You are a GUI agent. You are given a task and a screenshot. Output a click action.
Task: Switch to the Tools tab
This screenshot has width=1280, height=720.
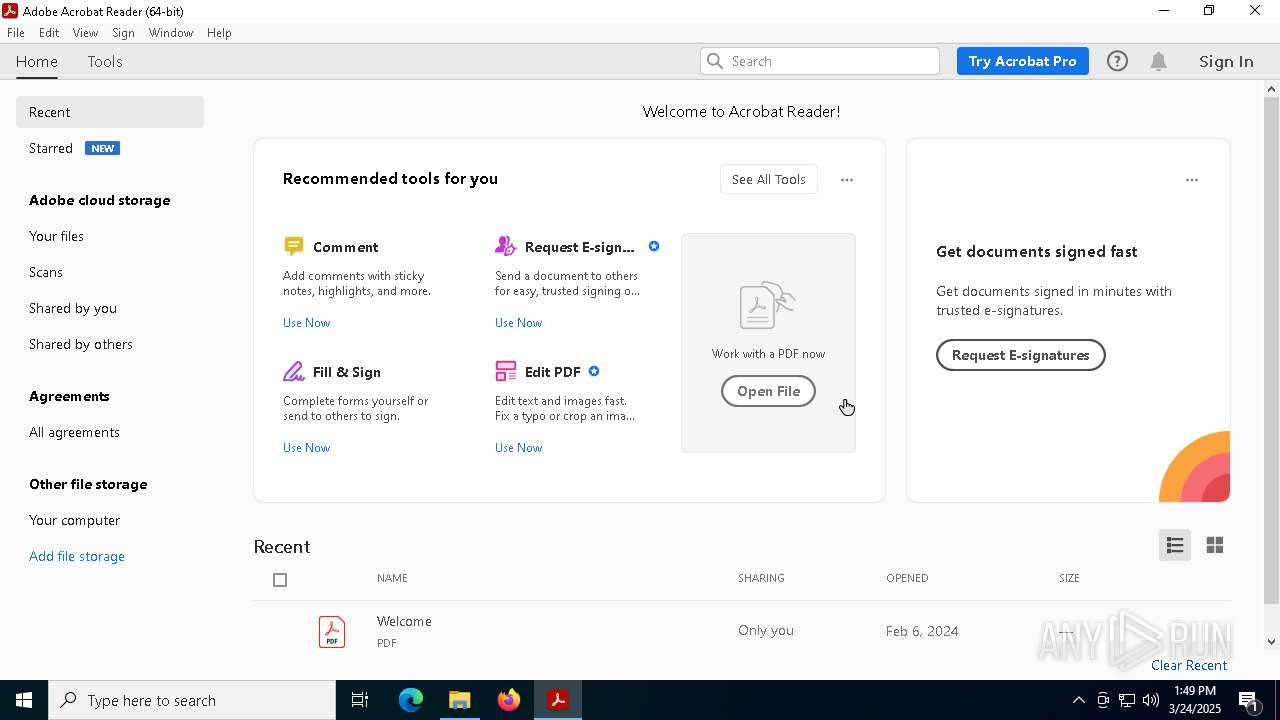105,61
